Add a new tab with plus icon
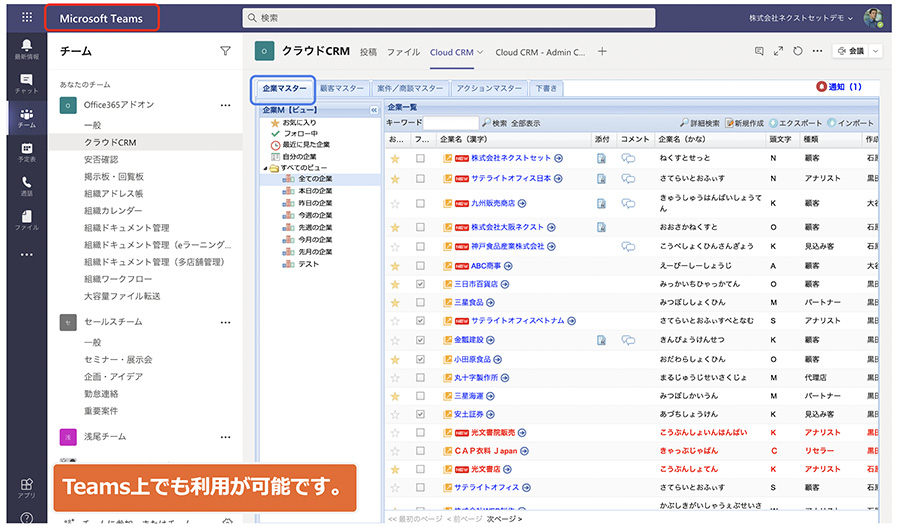Image resolution: width=900 pixels, height=527 pixels. tap(602, 52)
